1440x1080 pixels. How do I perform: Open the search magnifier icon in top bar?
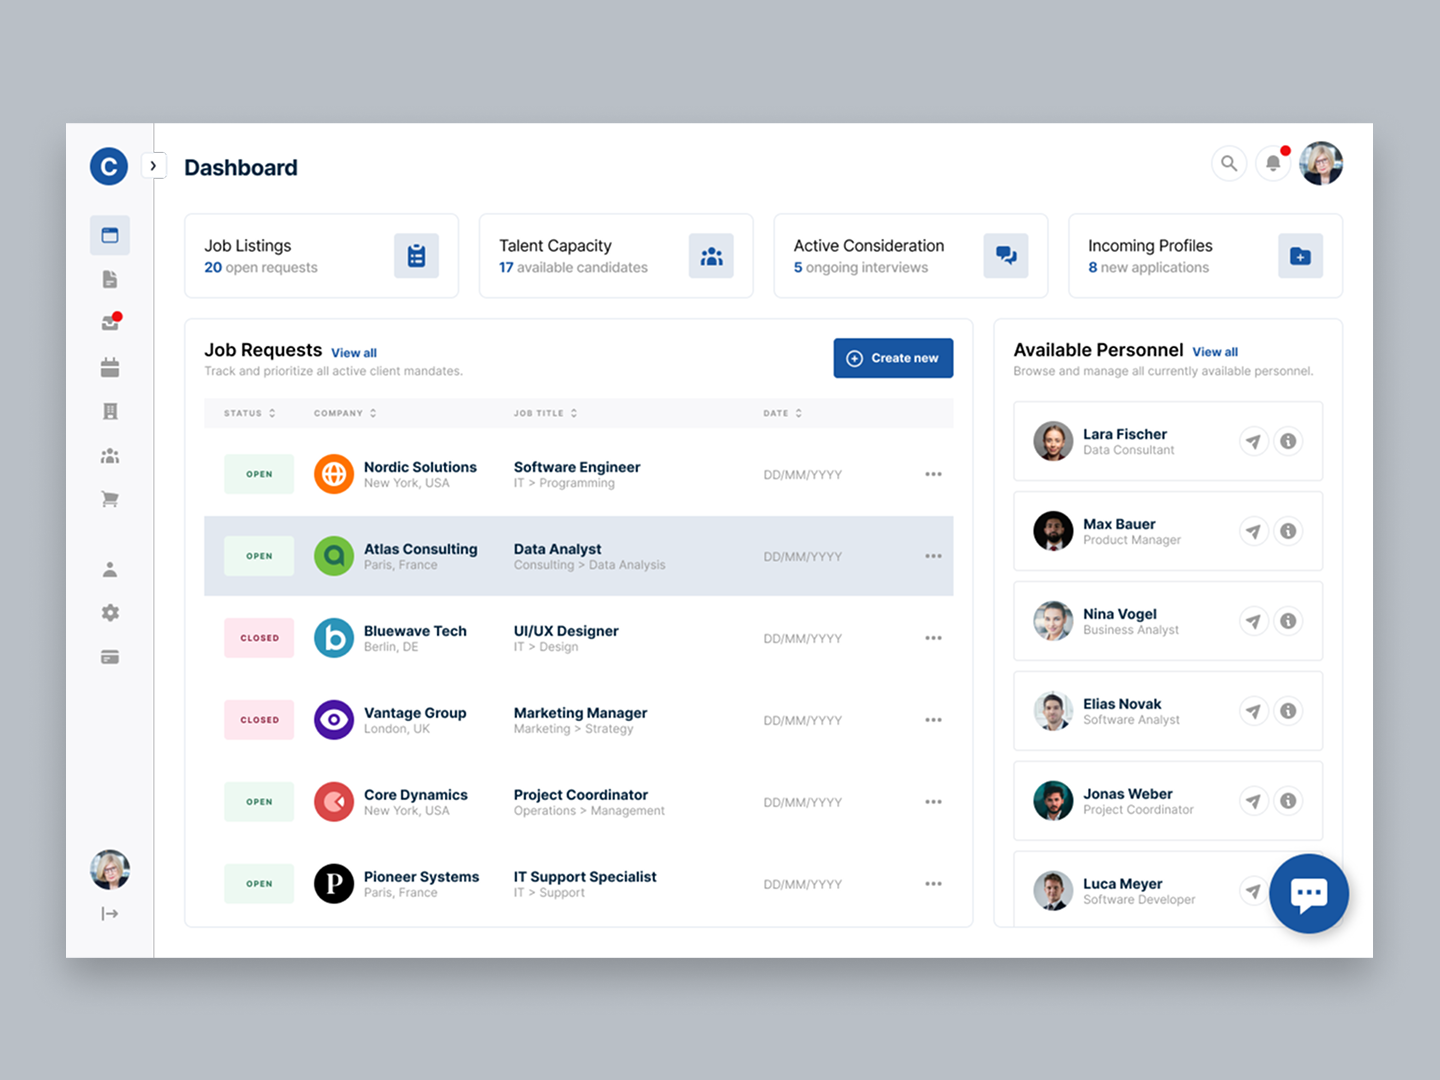tap(1229, 163)
